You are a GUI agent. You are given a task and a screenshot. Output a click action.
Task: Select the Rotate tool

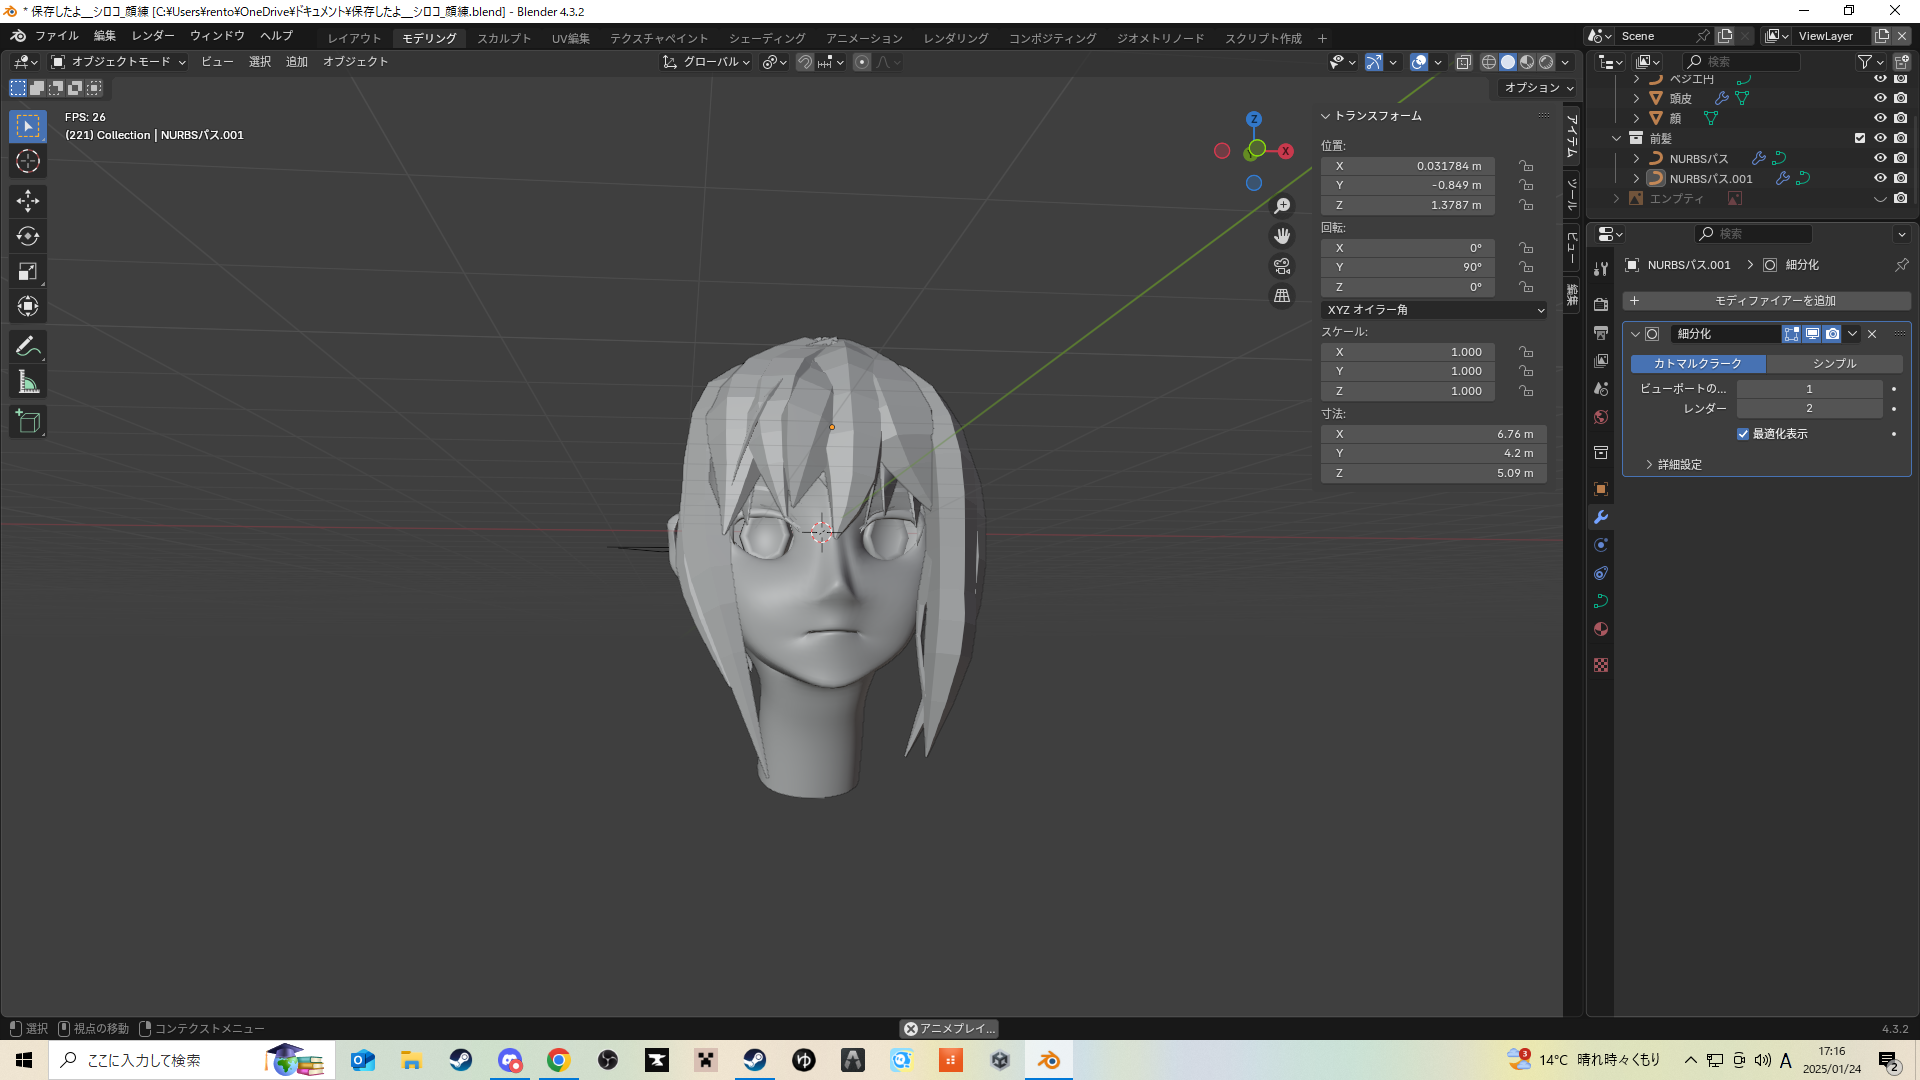(27, 237)
